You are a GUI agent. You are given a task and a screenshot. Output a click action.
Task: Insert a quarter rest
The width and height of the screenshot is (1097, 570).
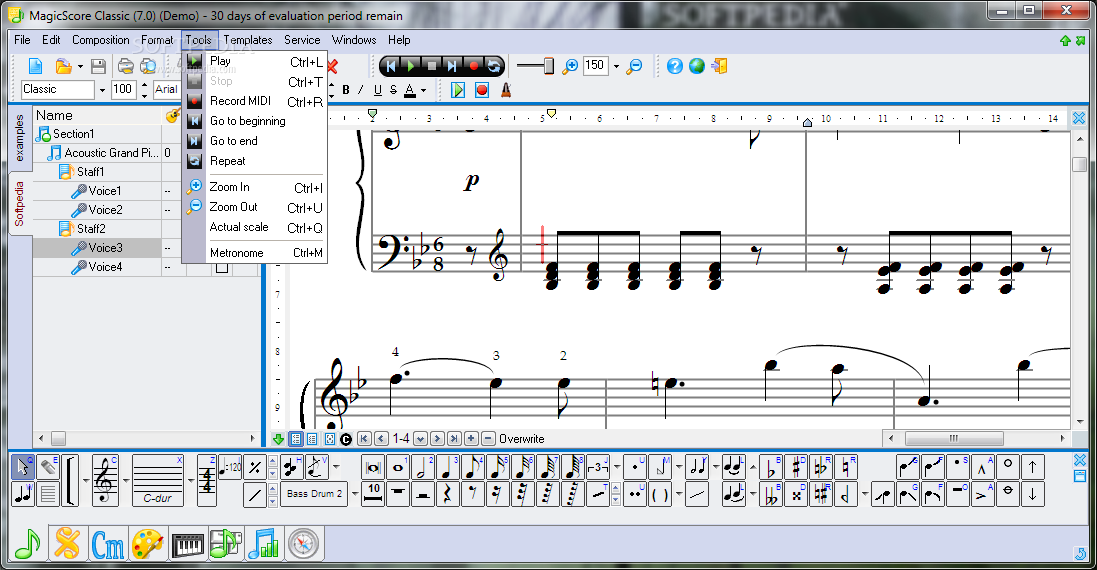click(x=448, y=494)
